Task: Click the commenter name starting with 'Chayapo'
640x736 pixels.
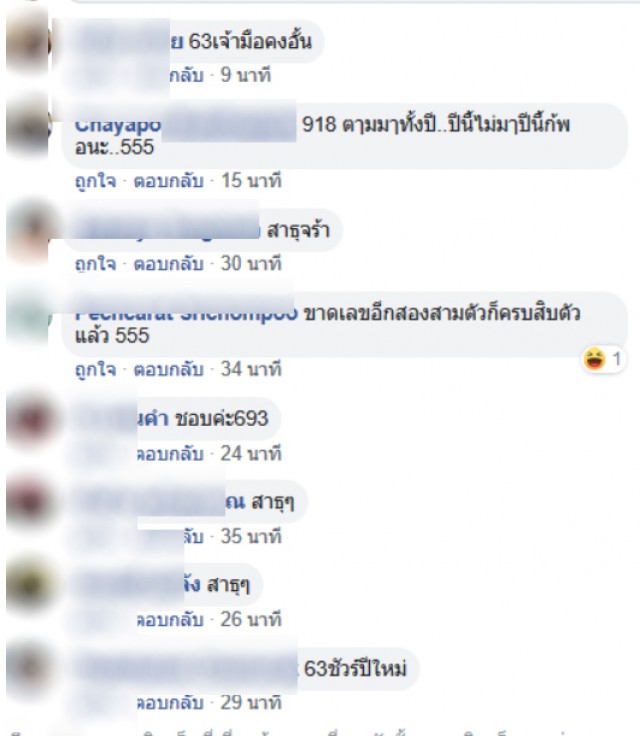Action: pyautogui.click(x=118, y=125)
